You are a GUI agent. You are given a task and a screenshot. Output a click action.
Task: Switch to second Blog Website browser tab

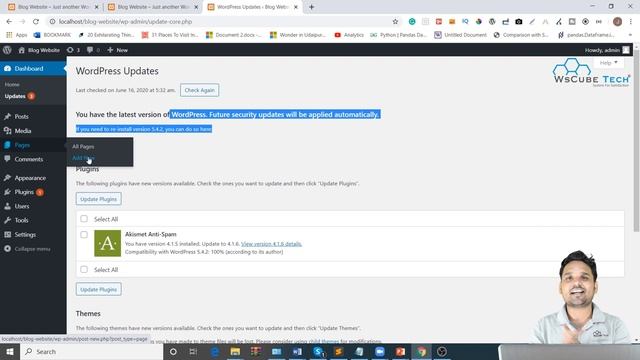coord(153,7)
